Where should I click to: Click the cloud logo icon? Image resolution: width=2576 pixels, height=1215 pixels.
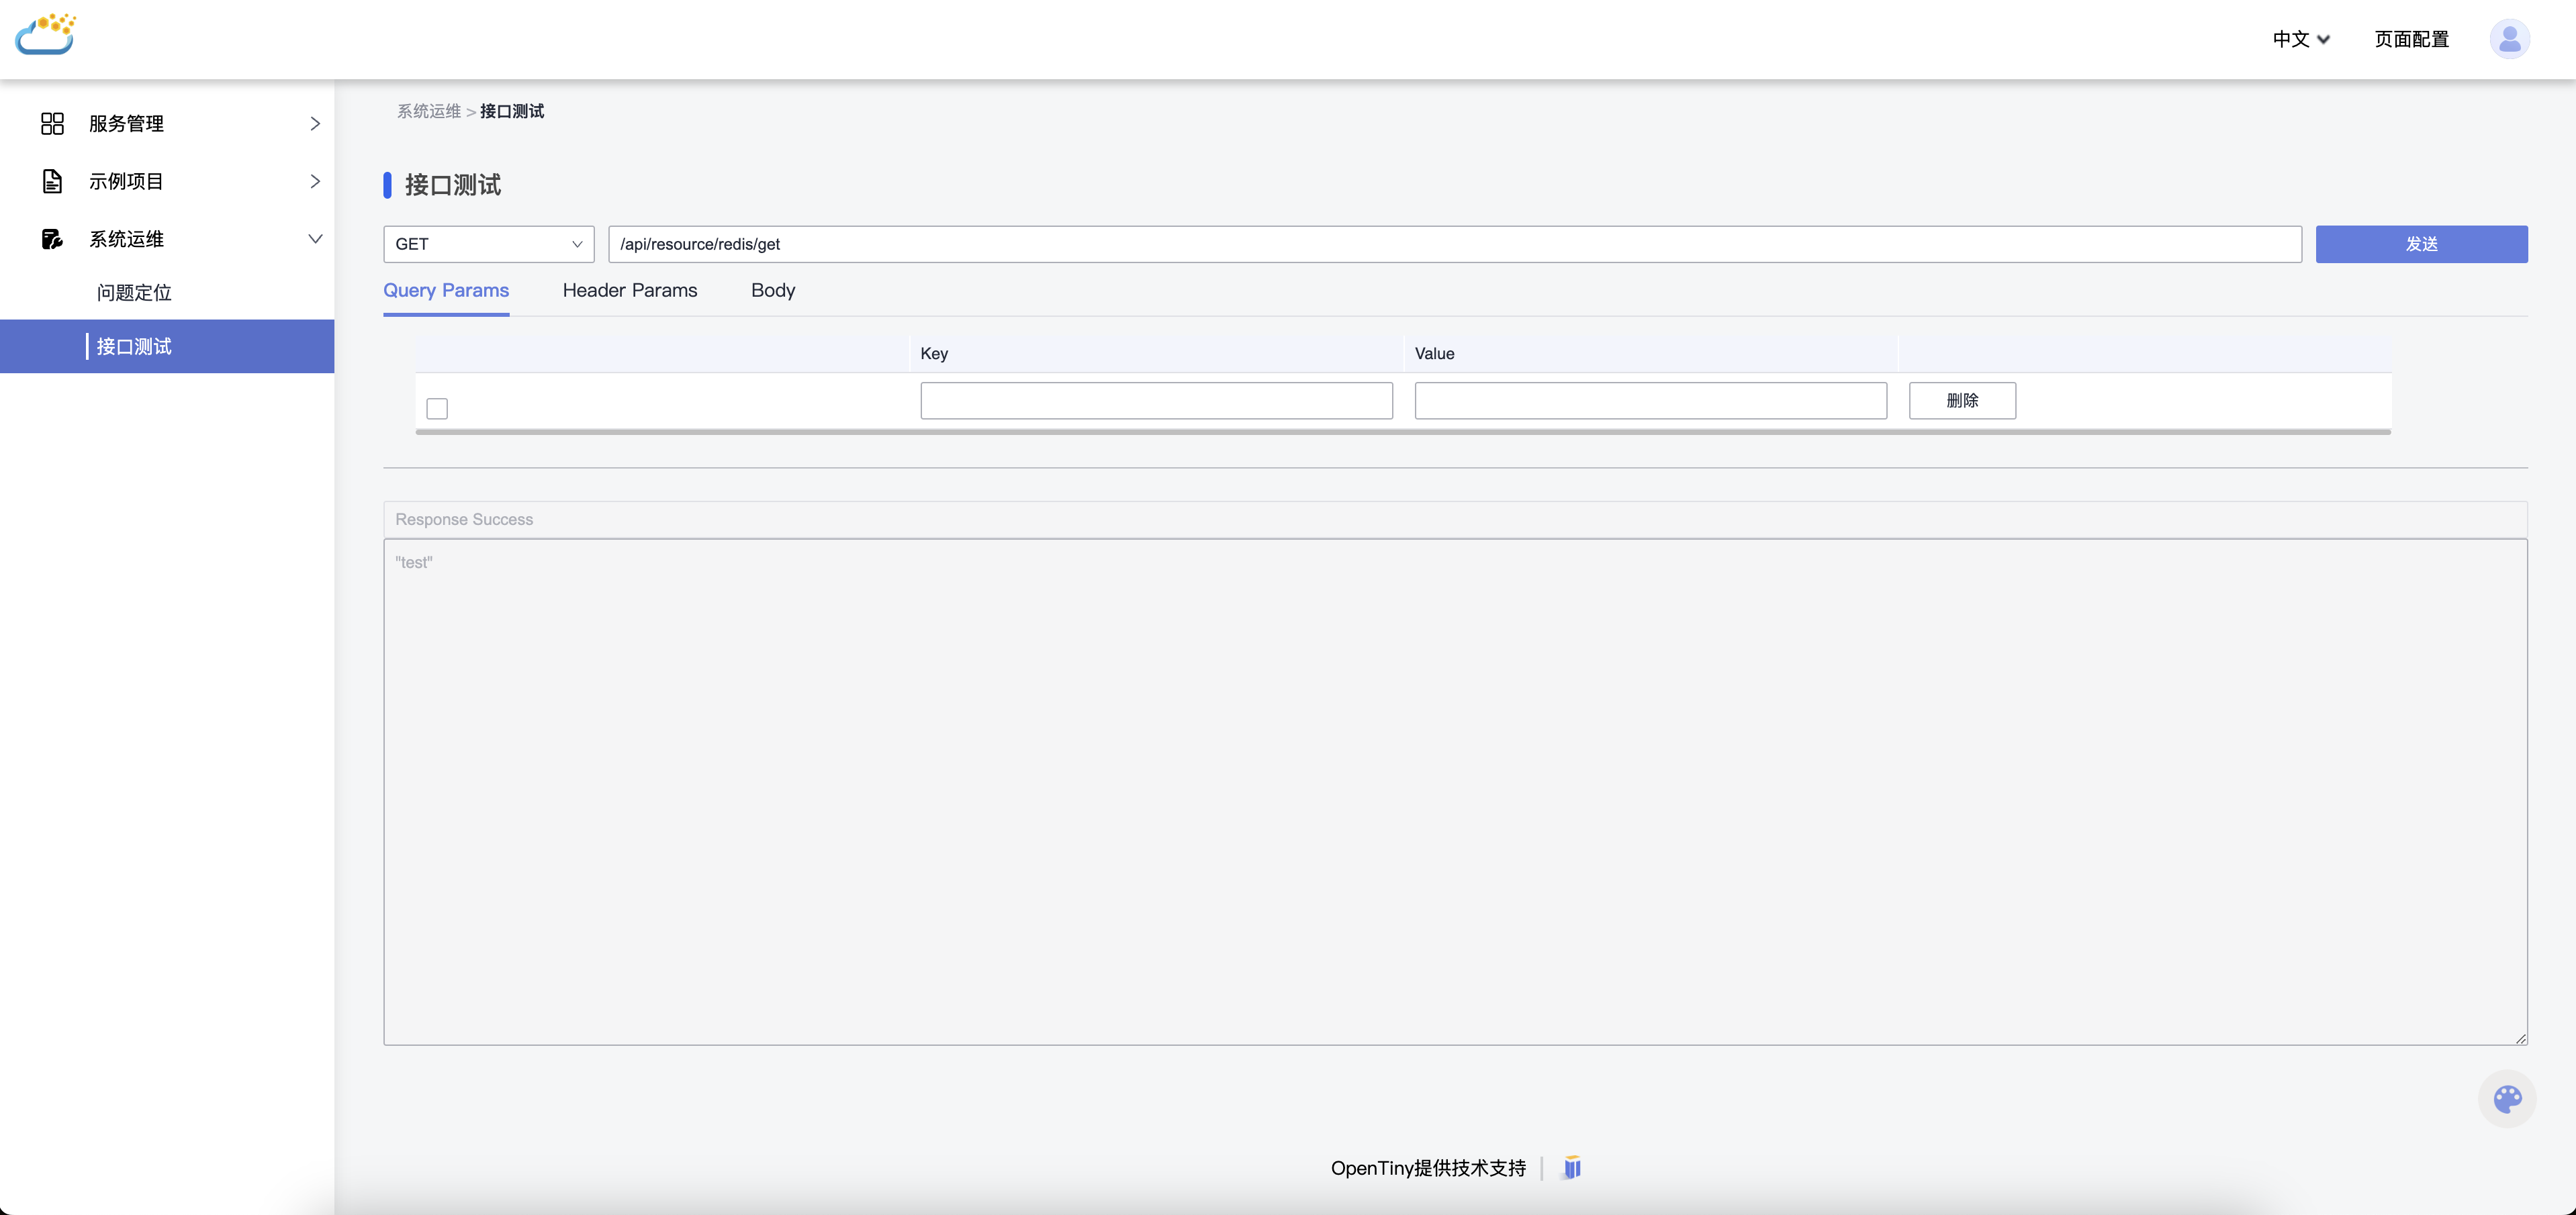tap(46, 35)
